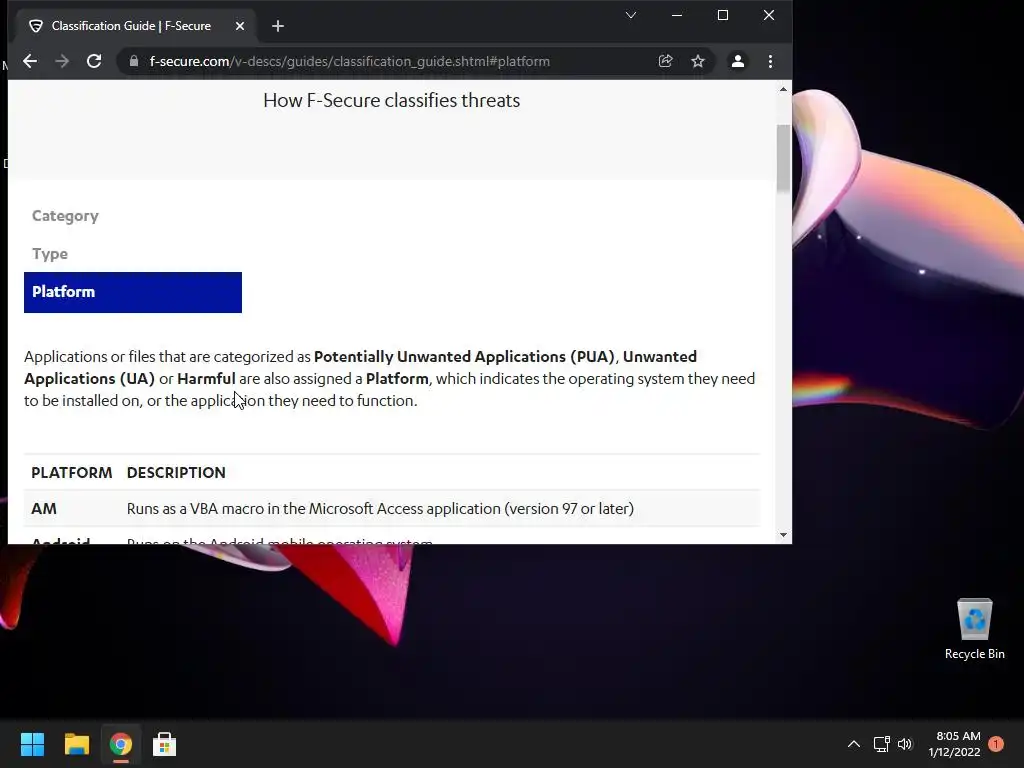Switch to the Type section
The width and height of the screenshot is (1024, 768).
click(50, 254)
